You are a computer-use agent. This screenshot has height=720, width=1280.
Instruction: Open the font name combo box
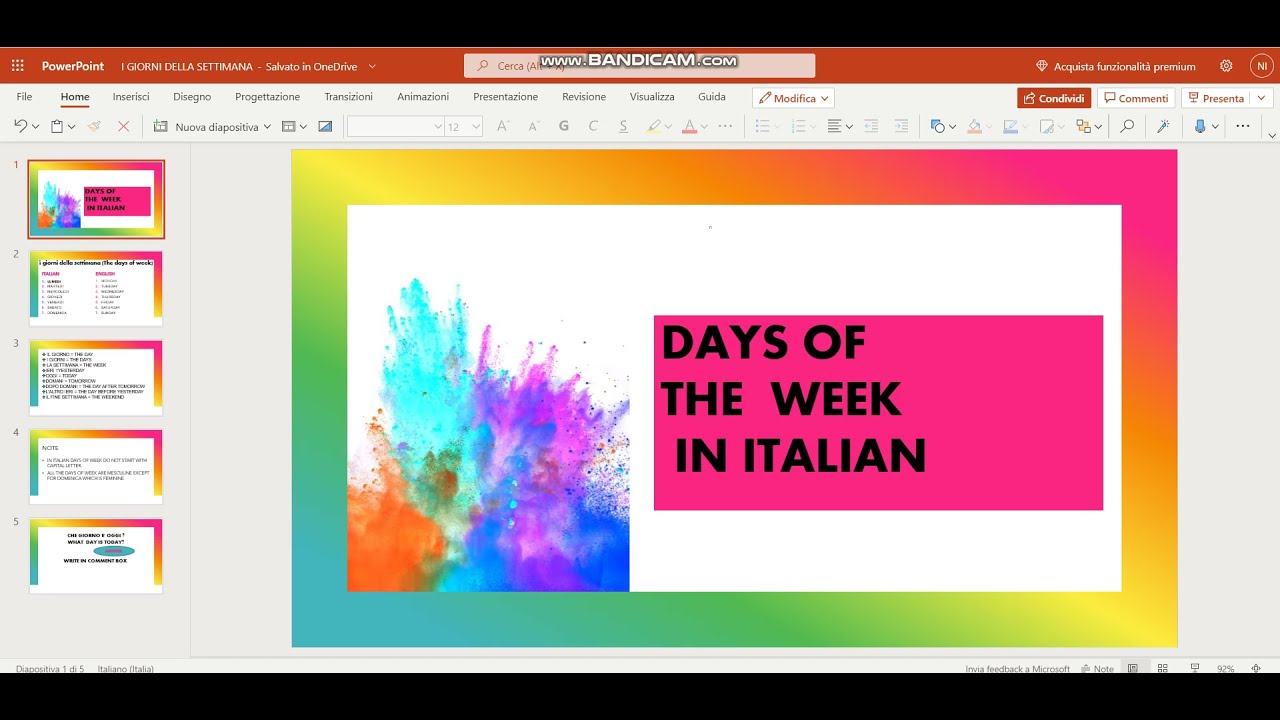(x=395, y=126)
